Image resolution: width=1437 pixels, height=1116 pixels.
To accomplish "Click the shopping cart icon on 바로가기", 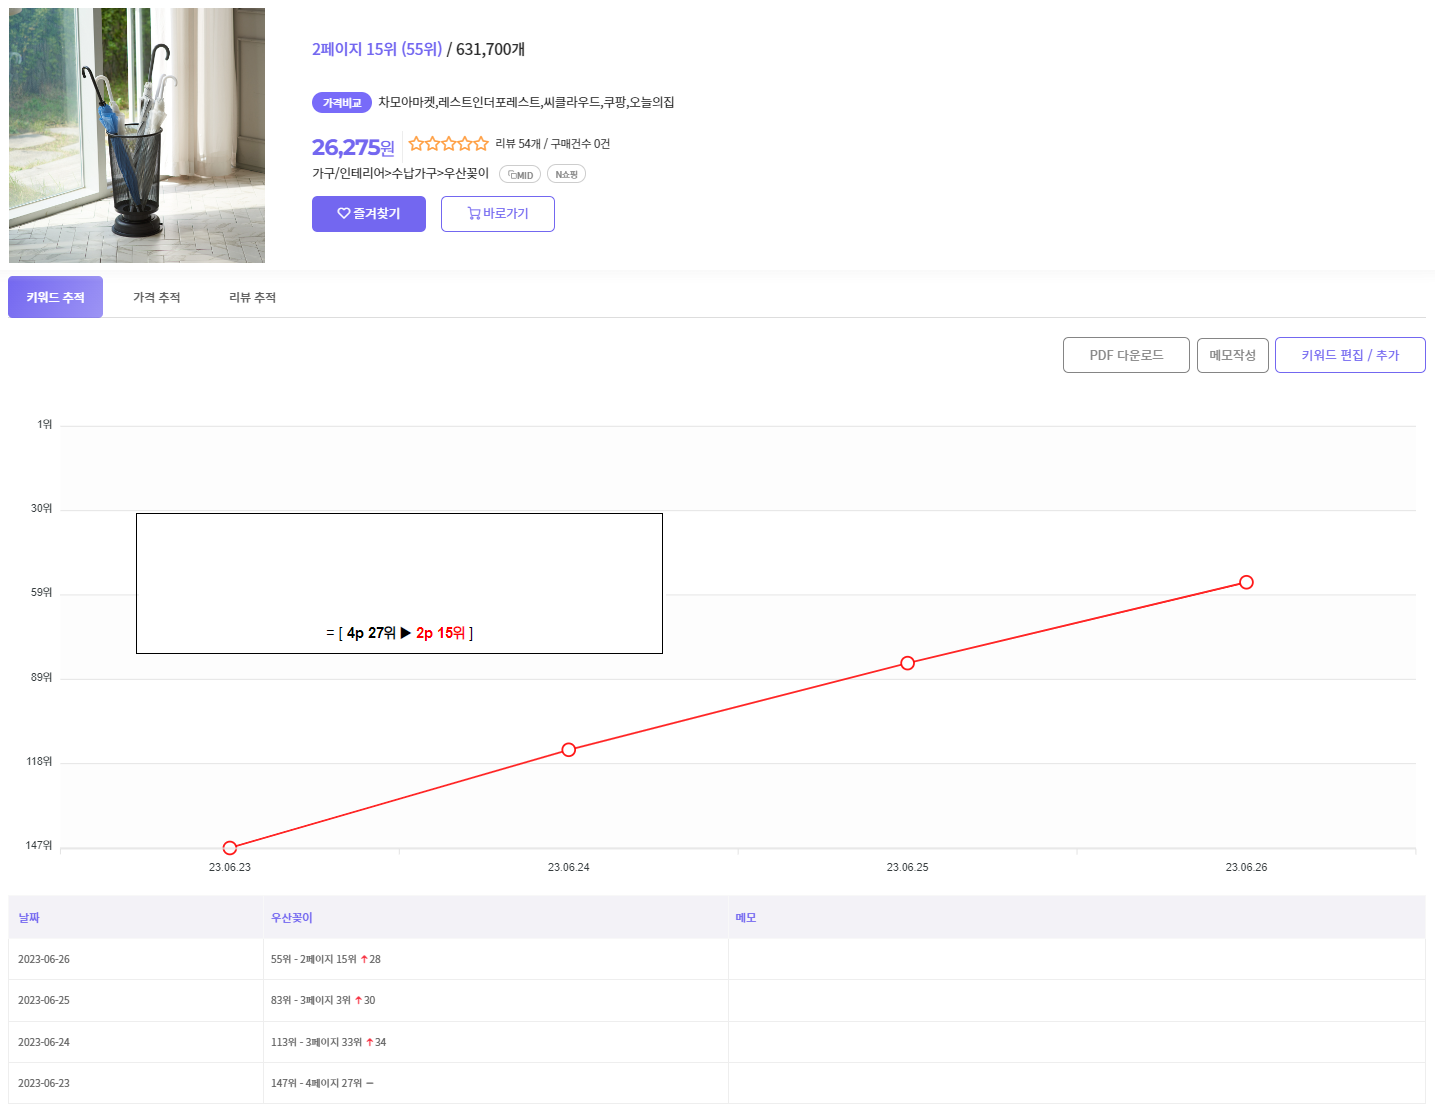I will 474,214.
